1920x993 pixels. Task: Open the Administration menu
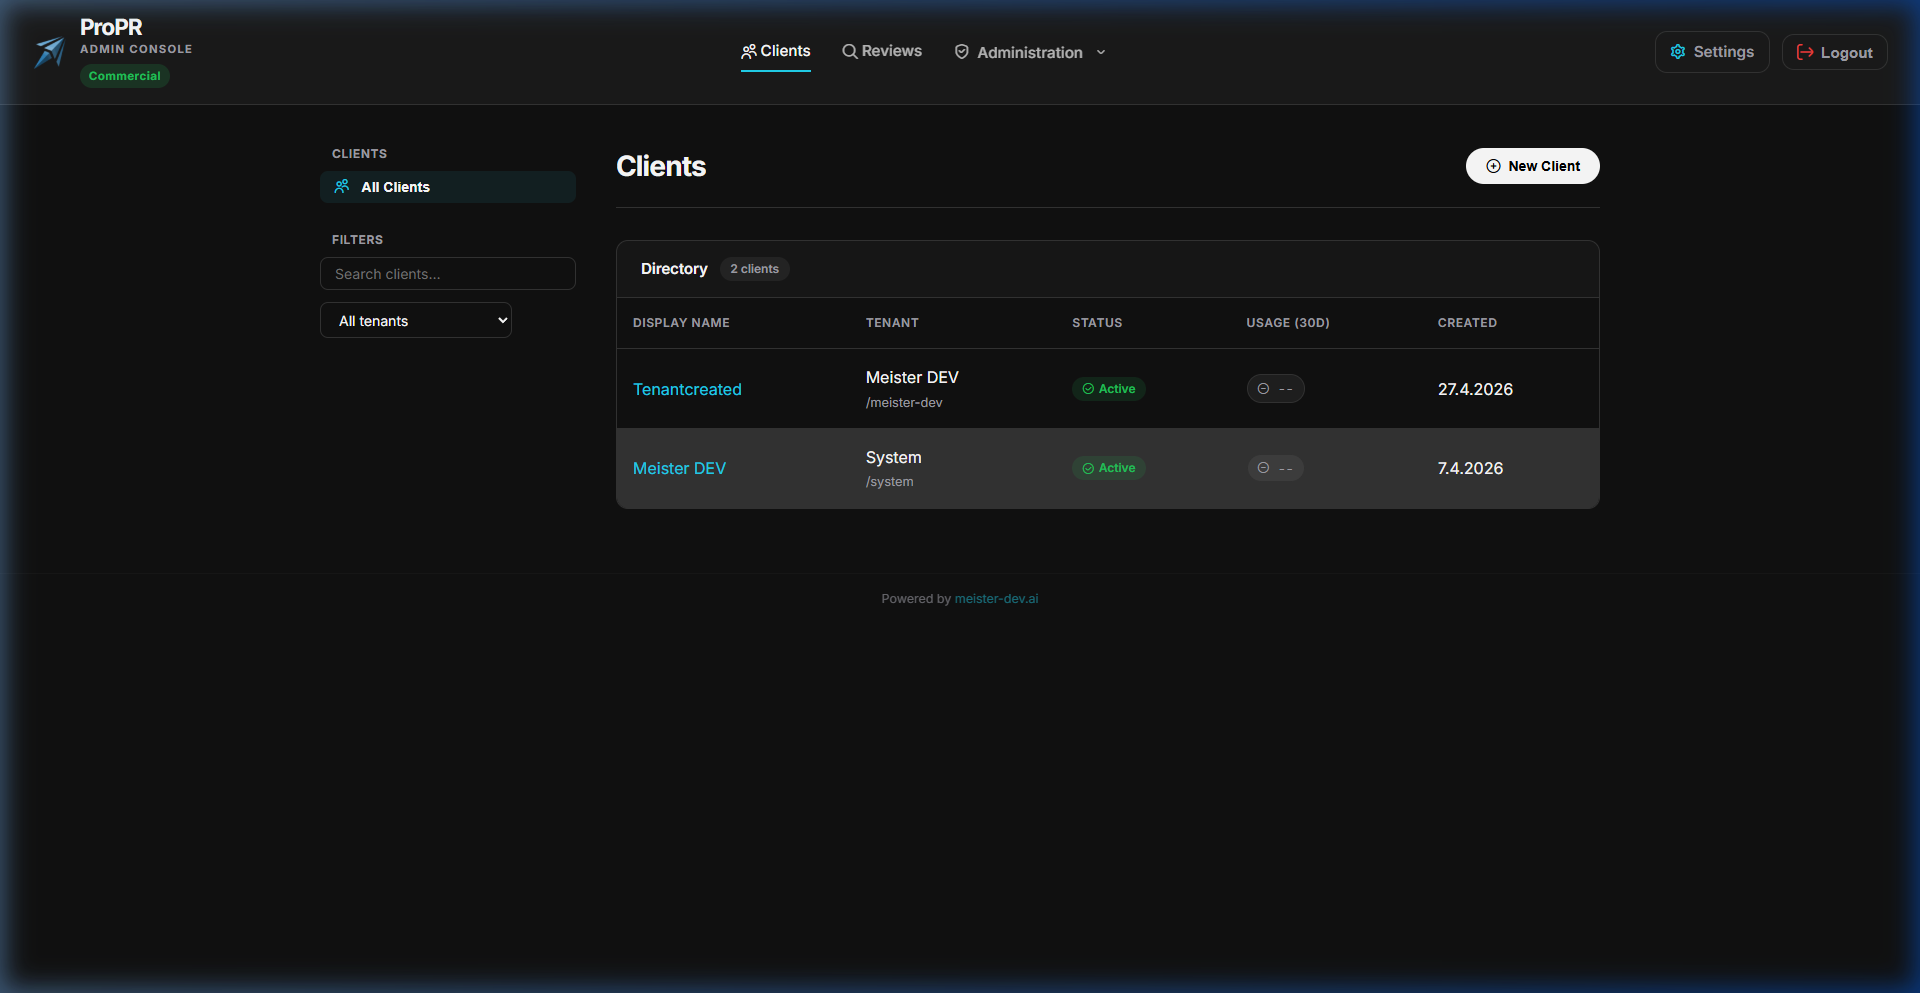coord(1030,52)
